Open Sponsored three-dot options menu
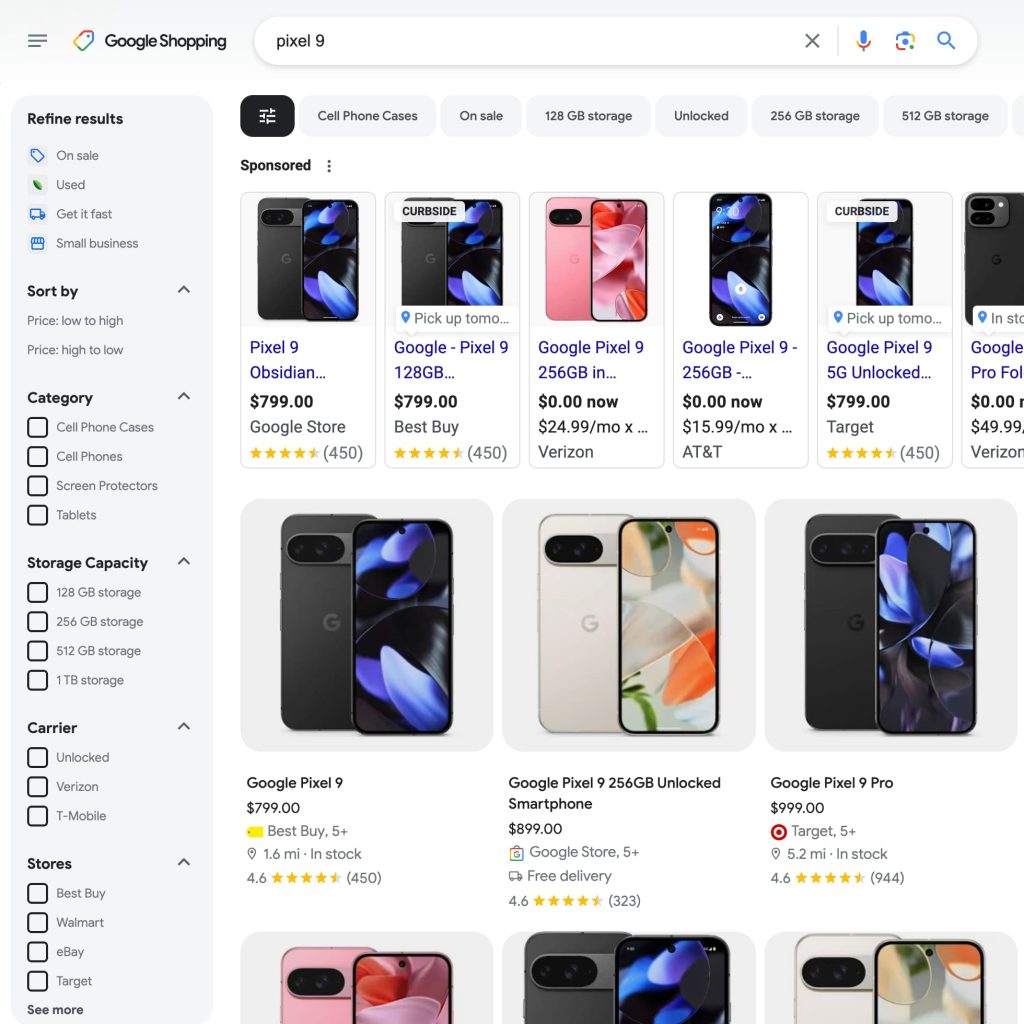Image resolution: width=1024 pixels, height=1024 pixels. coord(329,166)
